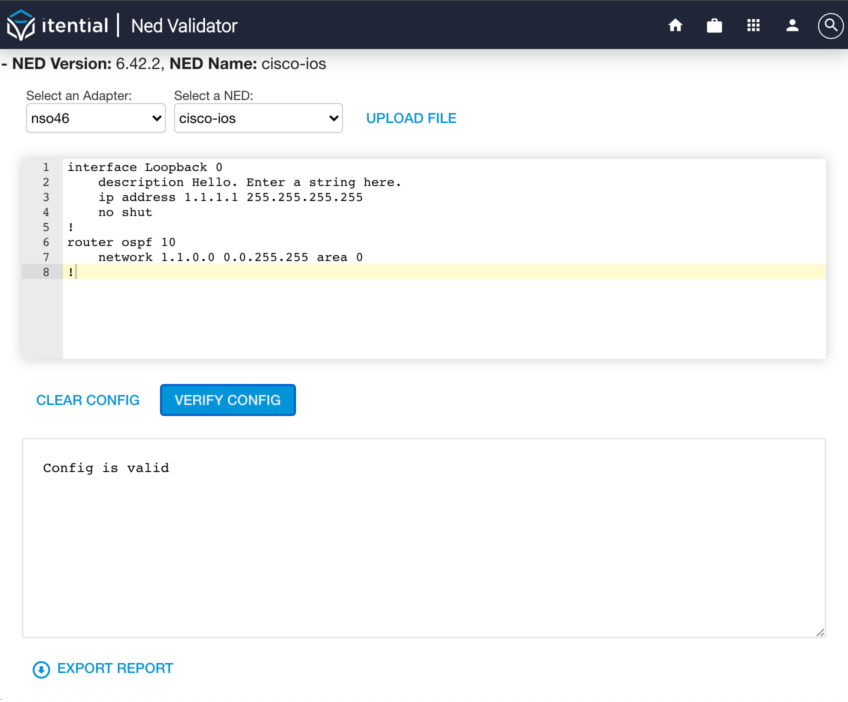This screenshot has height=702, width=848.
Task: Click the 'network 1.1.0.0' line
Action: [230, 257]
